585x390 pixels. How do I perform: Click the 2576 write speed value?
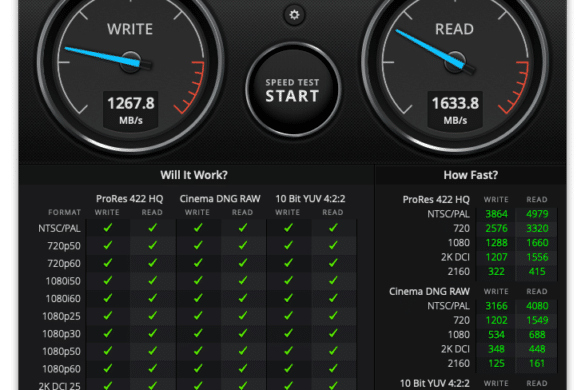(x=496, y=228)
